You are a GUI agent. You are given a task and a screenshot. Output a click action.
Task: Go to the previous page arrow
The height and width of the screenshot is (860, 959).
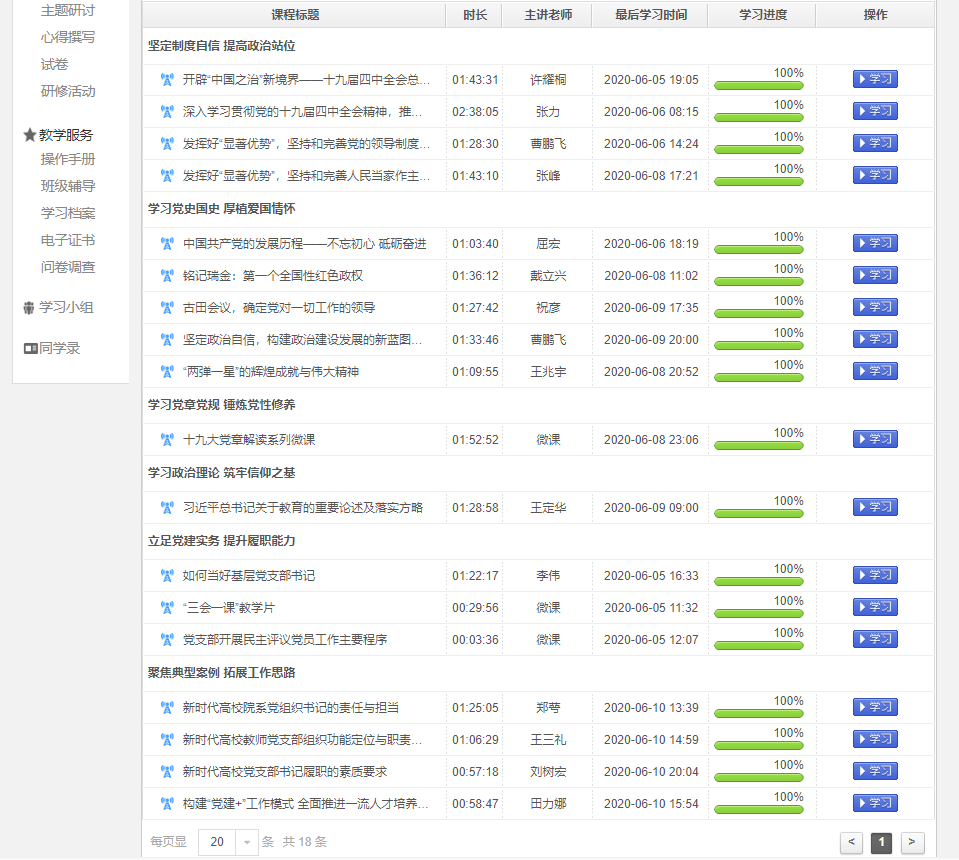click(851, 842)
